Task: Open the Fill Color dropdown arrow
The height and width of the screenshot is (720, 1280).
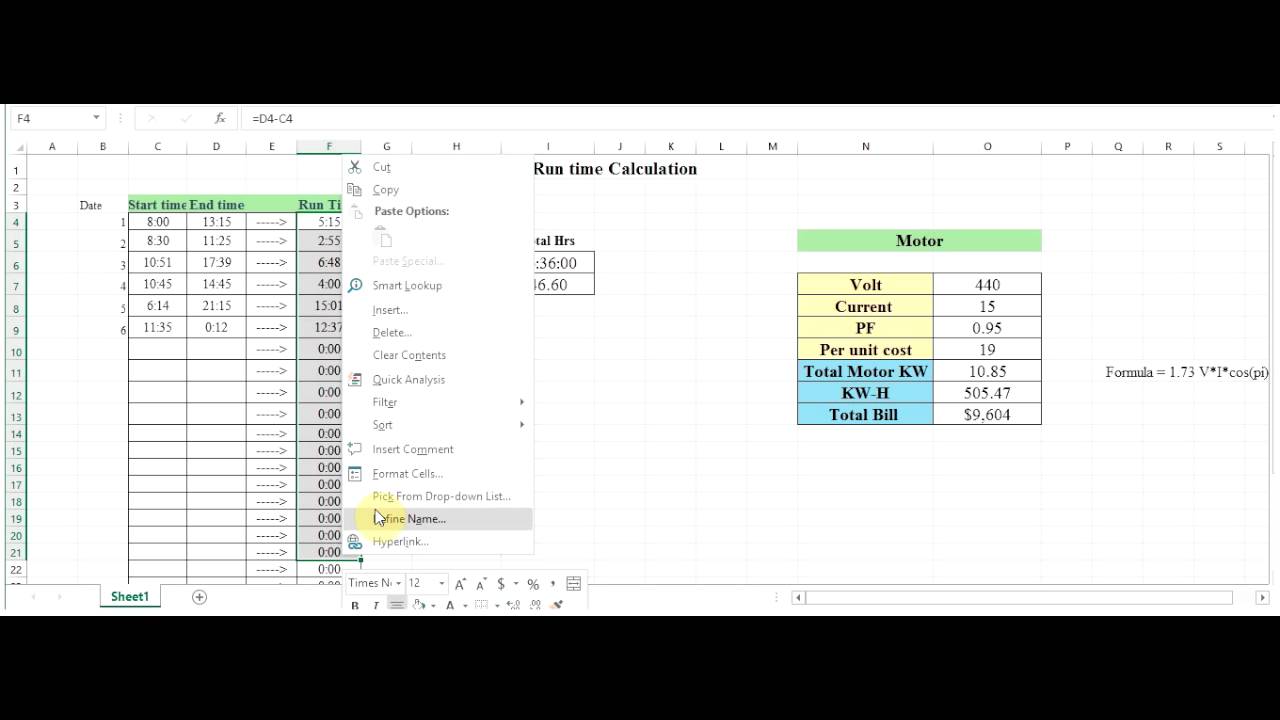Action: [x=433, y=606]
